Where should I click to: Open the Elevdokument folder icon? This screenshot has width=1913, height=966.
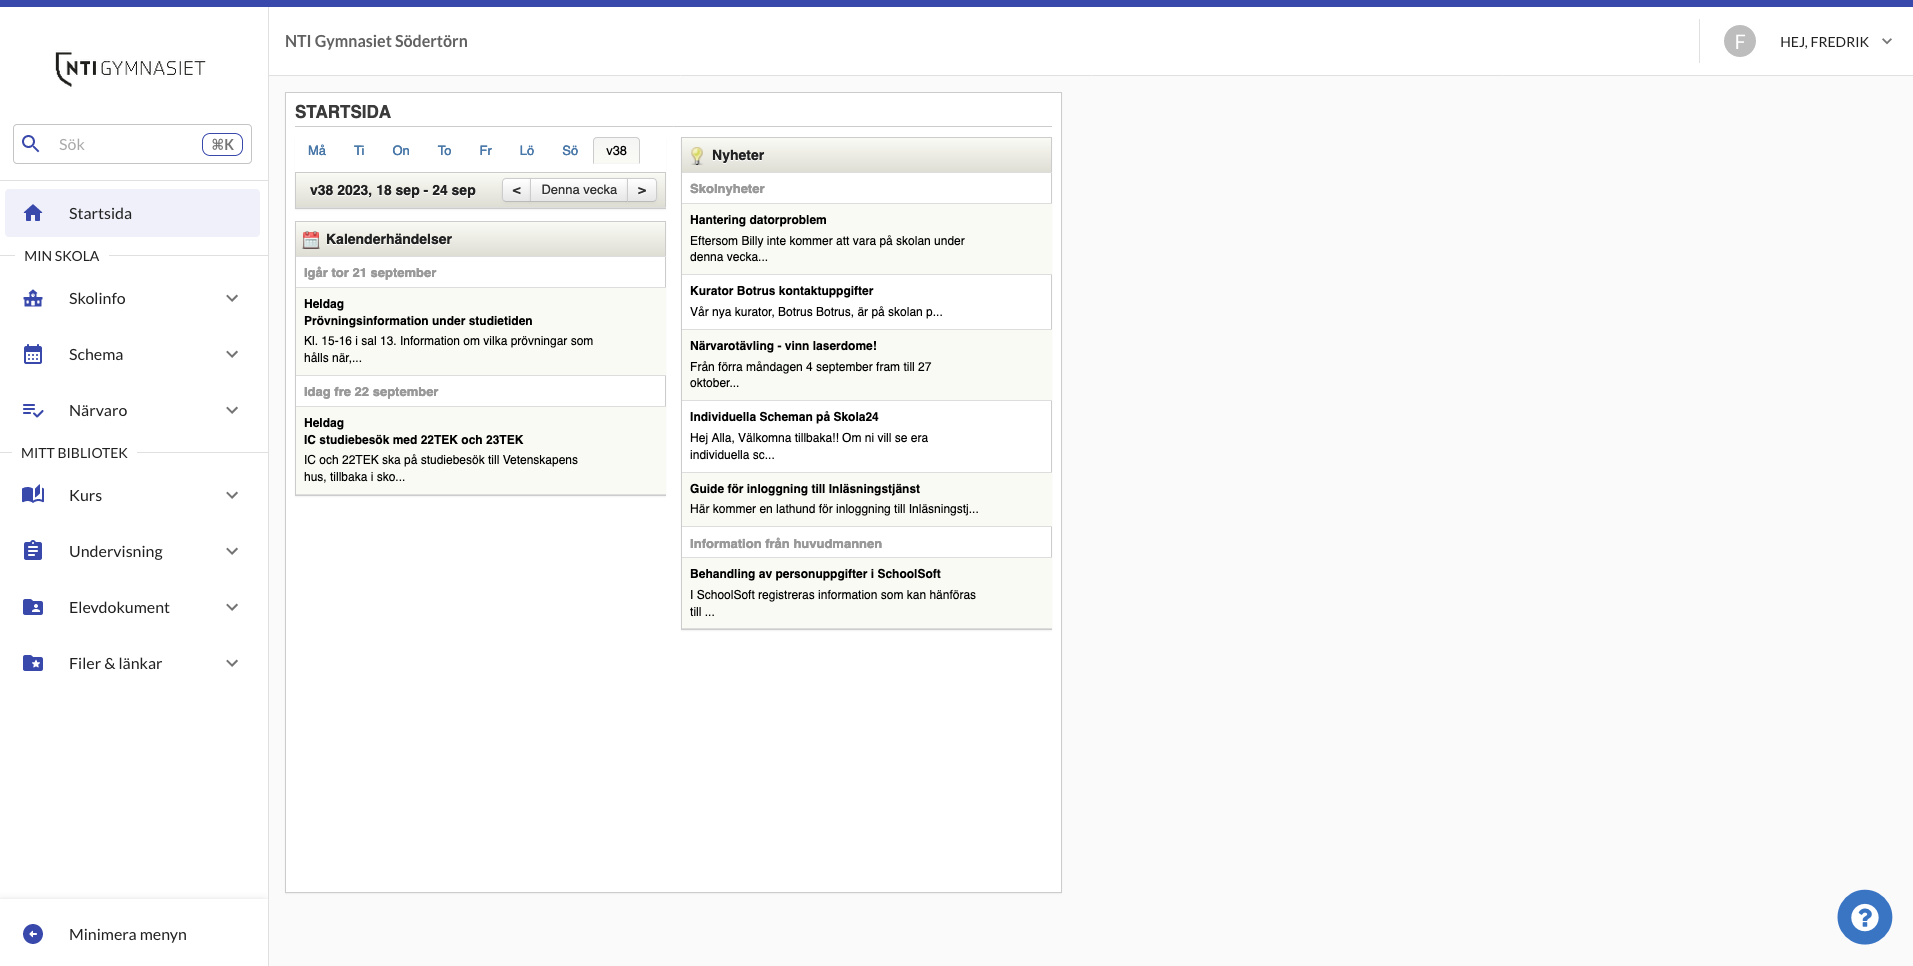click(34, 606)
